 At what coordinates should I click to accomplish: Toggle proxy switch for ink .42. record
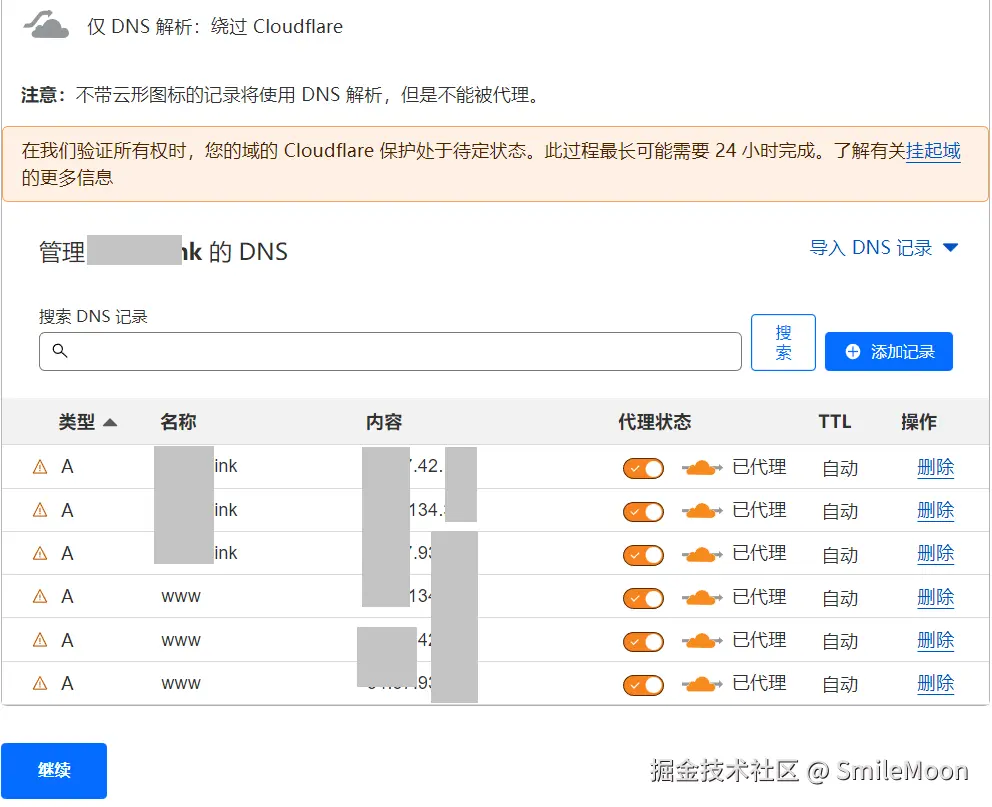tap(643, 469)
